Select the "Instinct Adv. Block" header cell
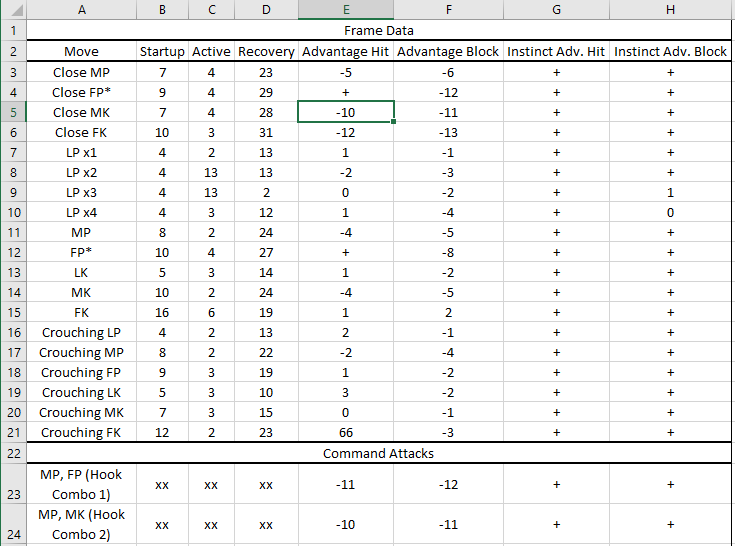 coord(670,52)
